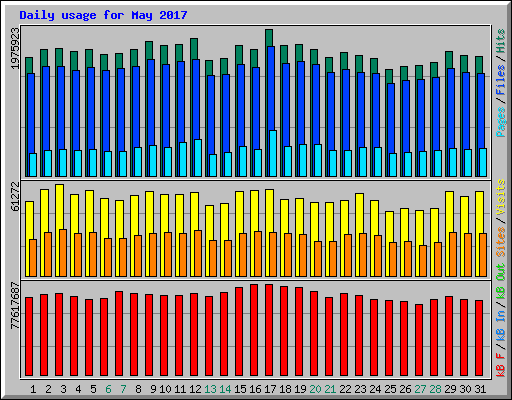Screen dimensions: 512x400
Task: Click day label 5 on the x-axis
Action: coord(93,389)
